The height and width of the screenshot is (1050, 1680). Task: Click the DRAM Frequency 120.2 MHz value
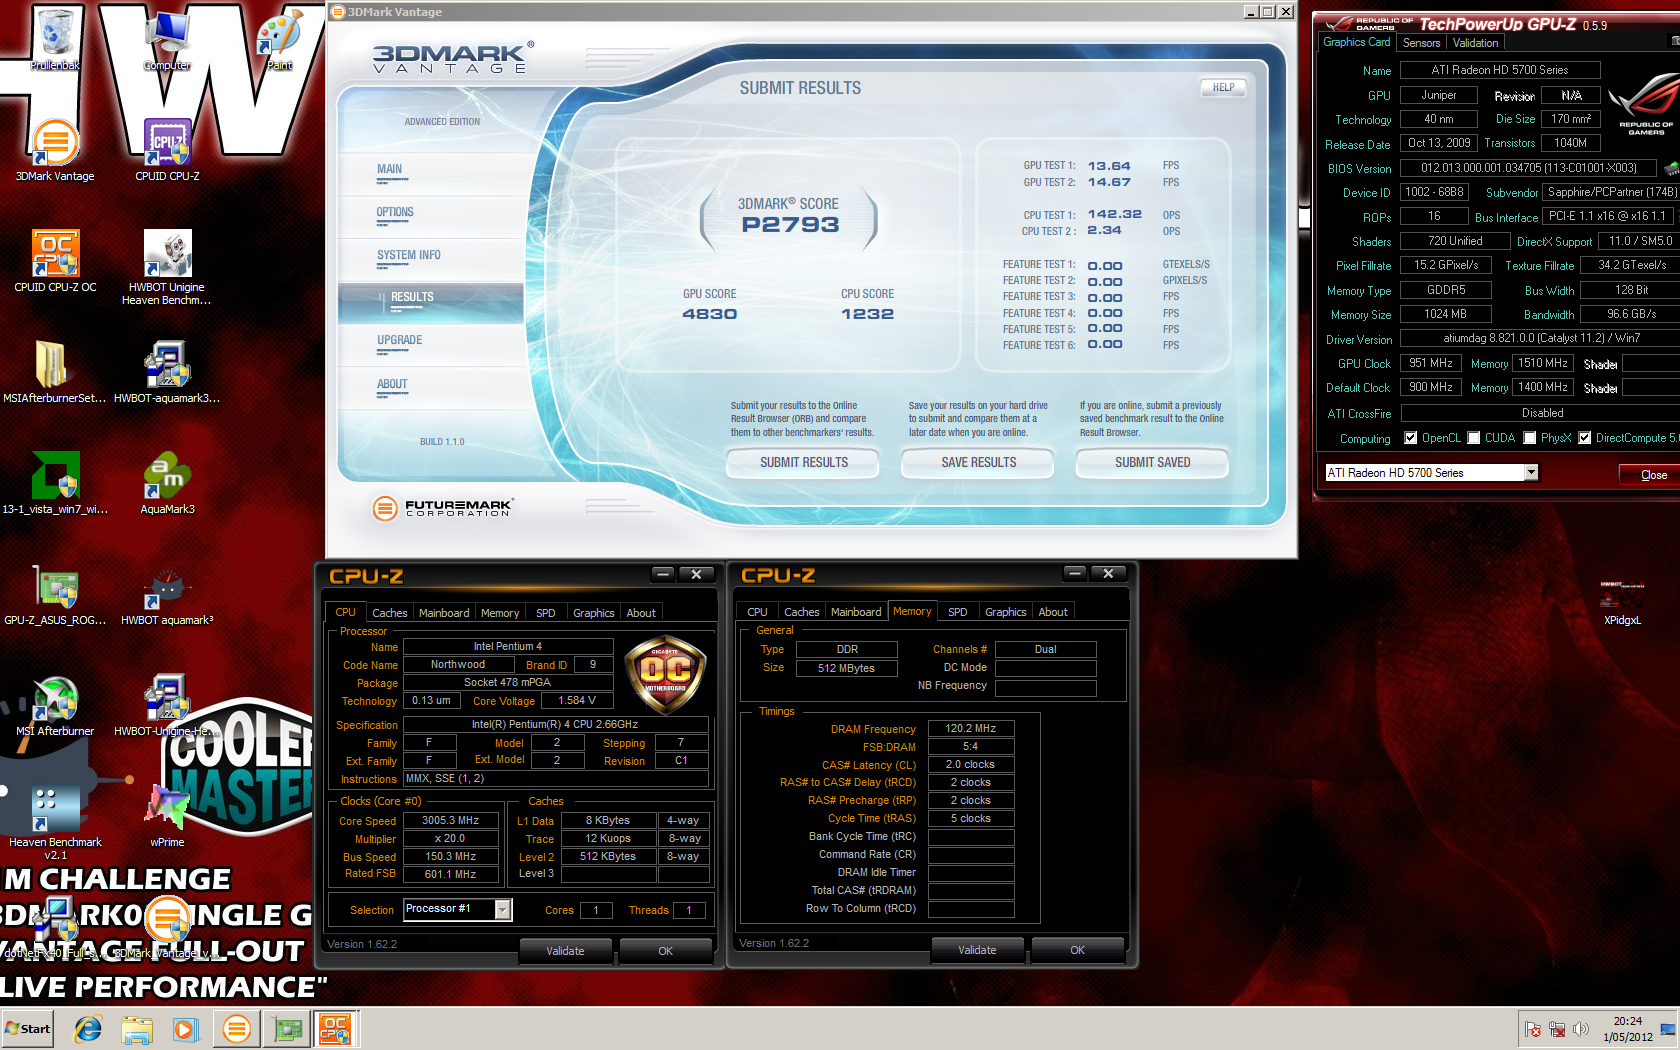pyautogui.click(x=970, y=728)
